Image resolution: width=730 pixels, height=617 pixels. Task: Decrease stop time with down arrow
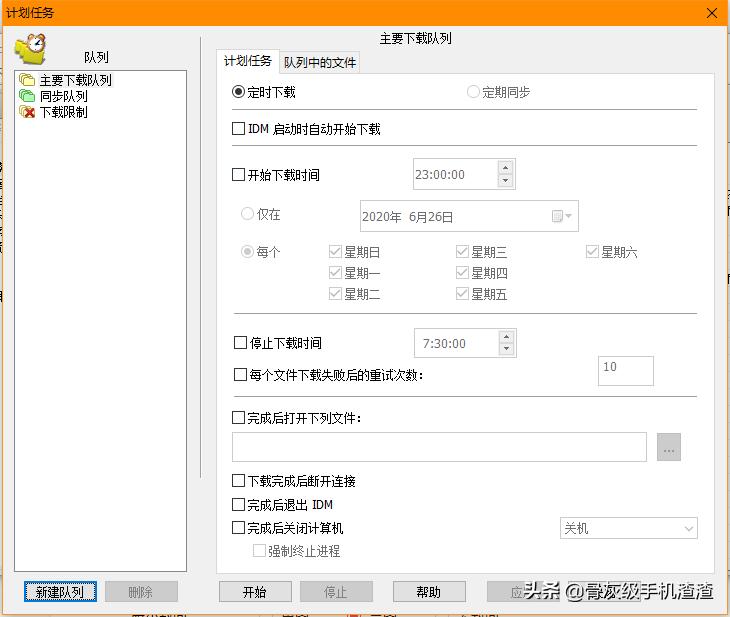point(507,349)
